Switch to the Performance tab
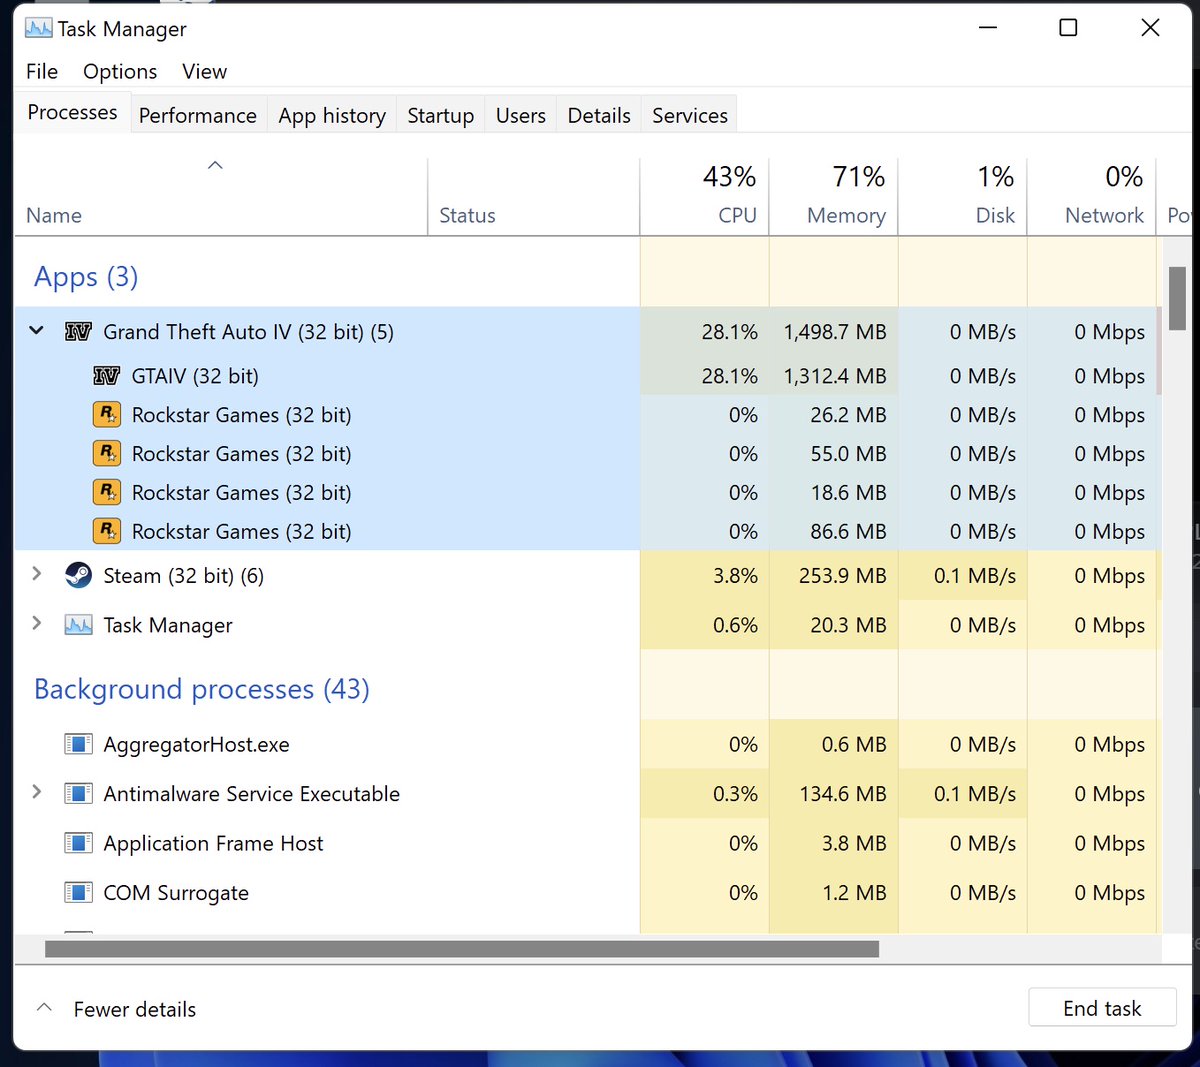 (198, 115)
